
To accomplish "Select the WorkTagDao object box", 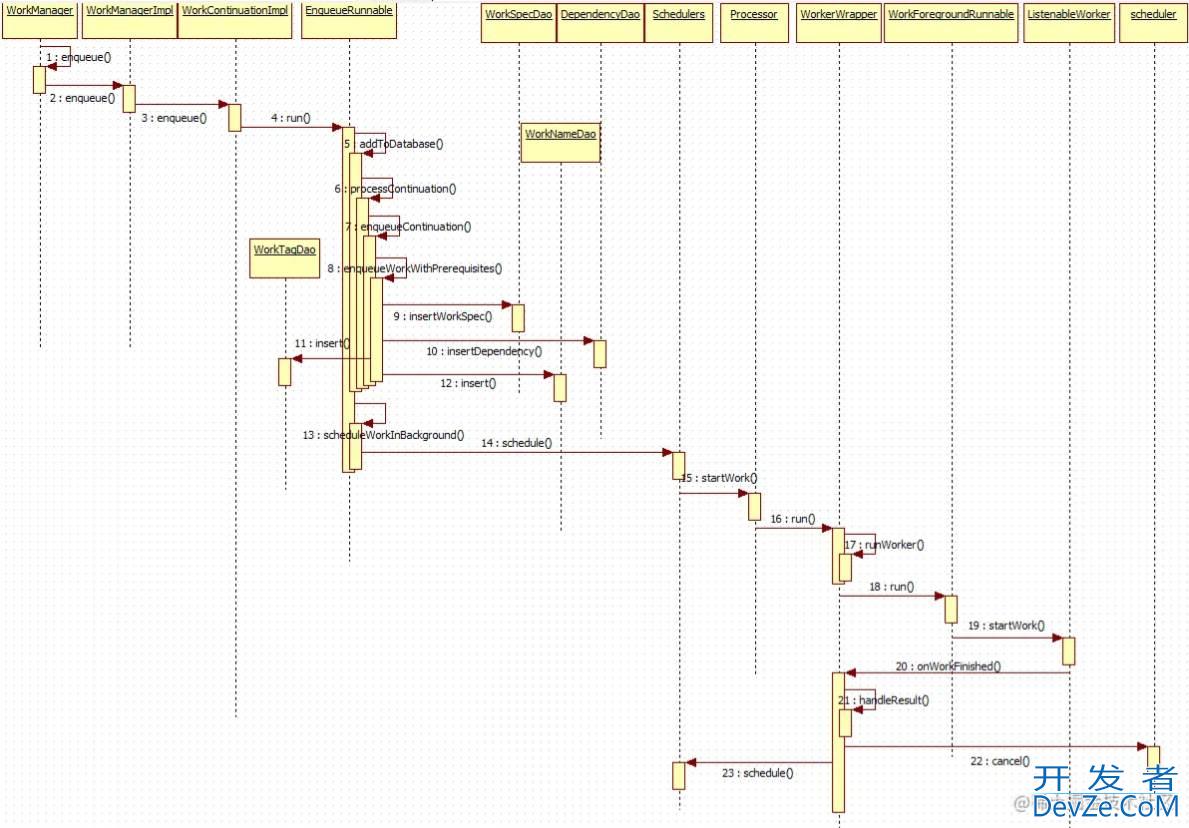I will [x=284, y=259].
